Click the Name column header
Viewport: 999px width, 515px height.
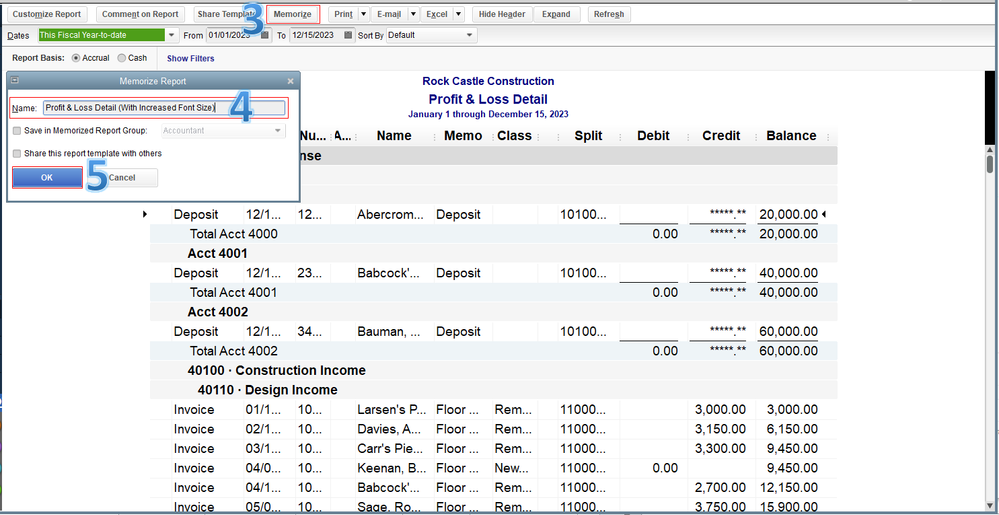(x=394, y=136)
